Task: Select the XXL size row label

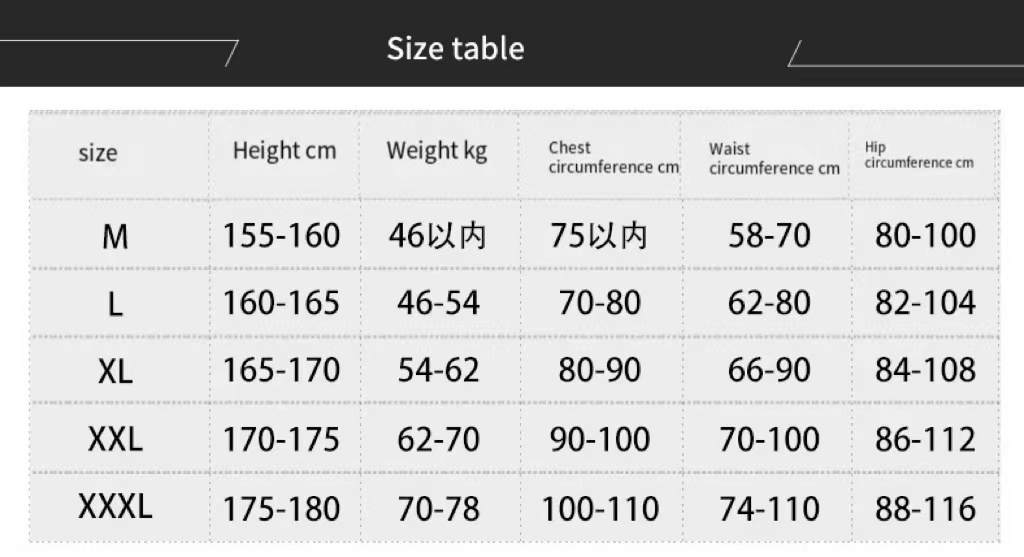Action: click(115, 439)
